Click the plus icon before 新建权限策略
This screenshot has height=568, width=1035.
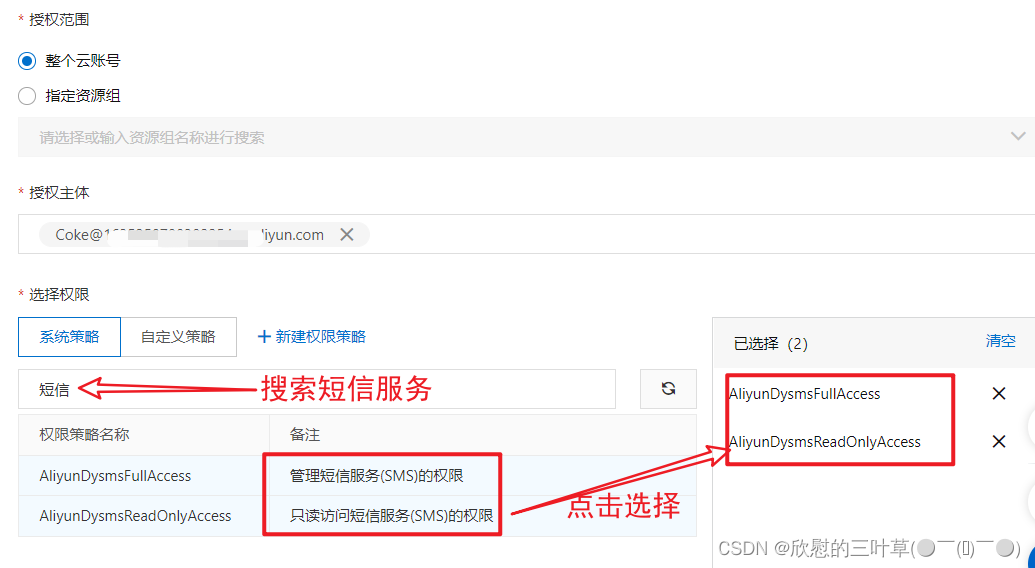click(x=264, y=336)
